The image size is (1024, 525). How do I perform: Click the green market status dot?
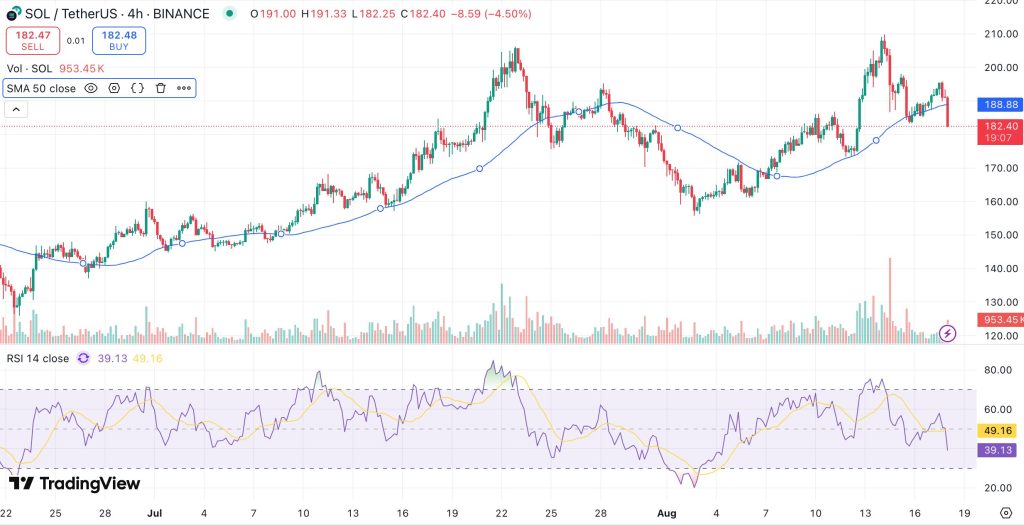pos(231,14)
